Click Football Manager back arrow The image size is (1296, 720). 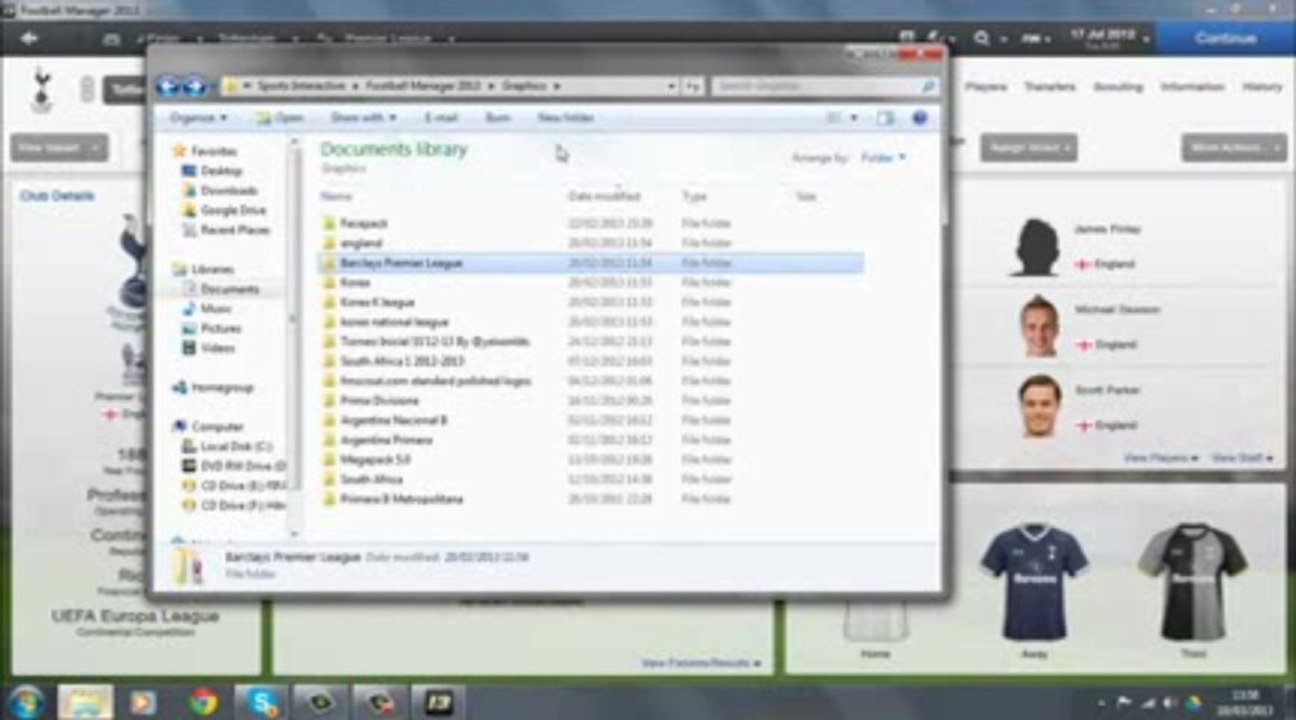29,38
